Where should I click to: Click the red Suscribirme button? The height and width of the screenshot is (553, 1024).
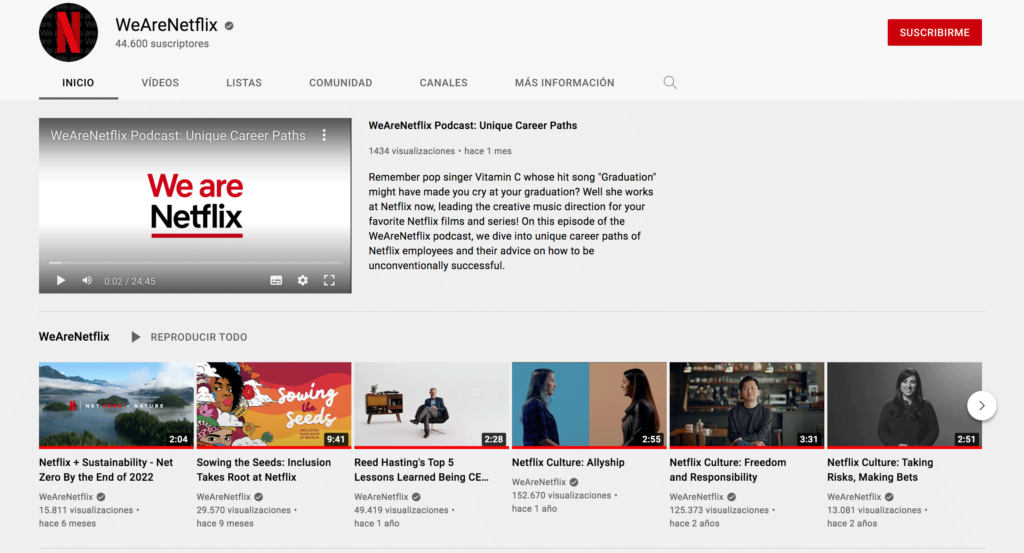pos(934,33)
